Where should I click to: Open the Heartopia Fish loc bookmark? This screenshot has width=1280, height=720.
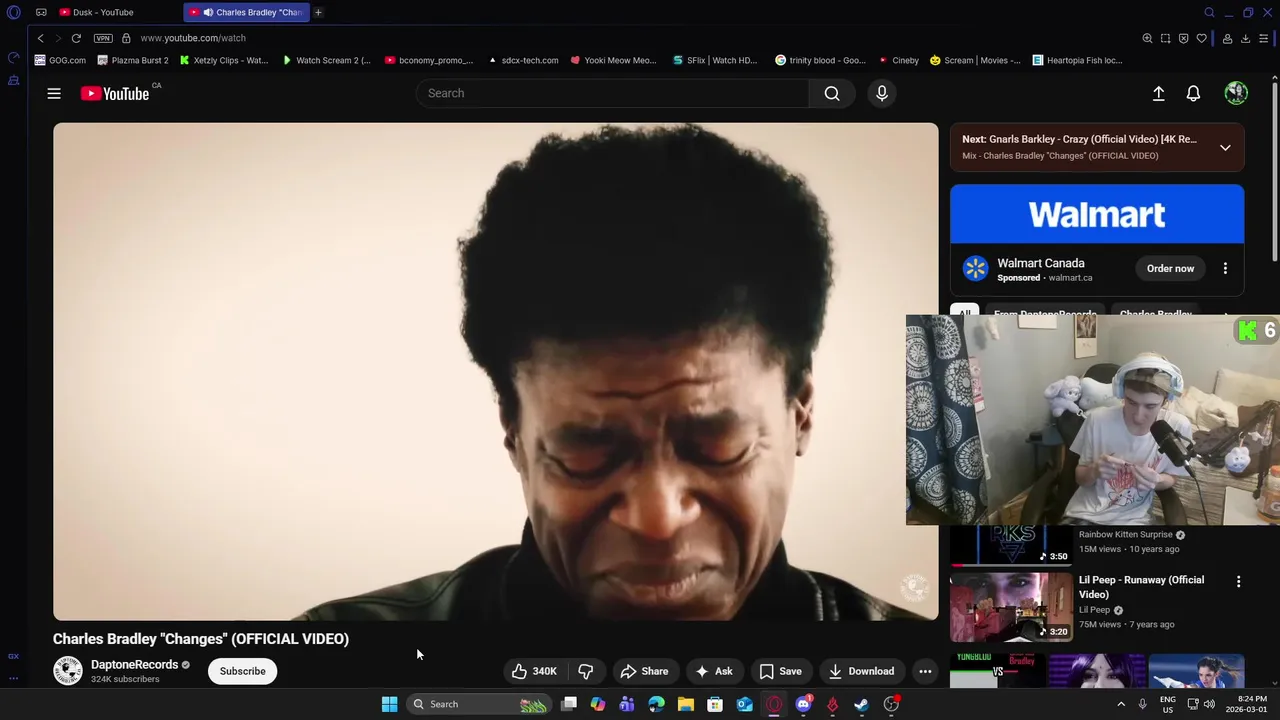coord(1078,60)
